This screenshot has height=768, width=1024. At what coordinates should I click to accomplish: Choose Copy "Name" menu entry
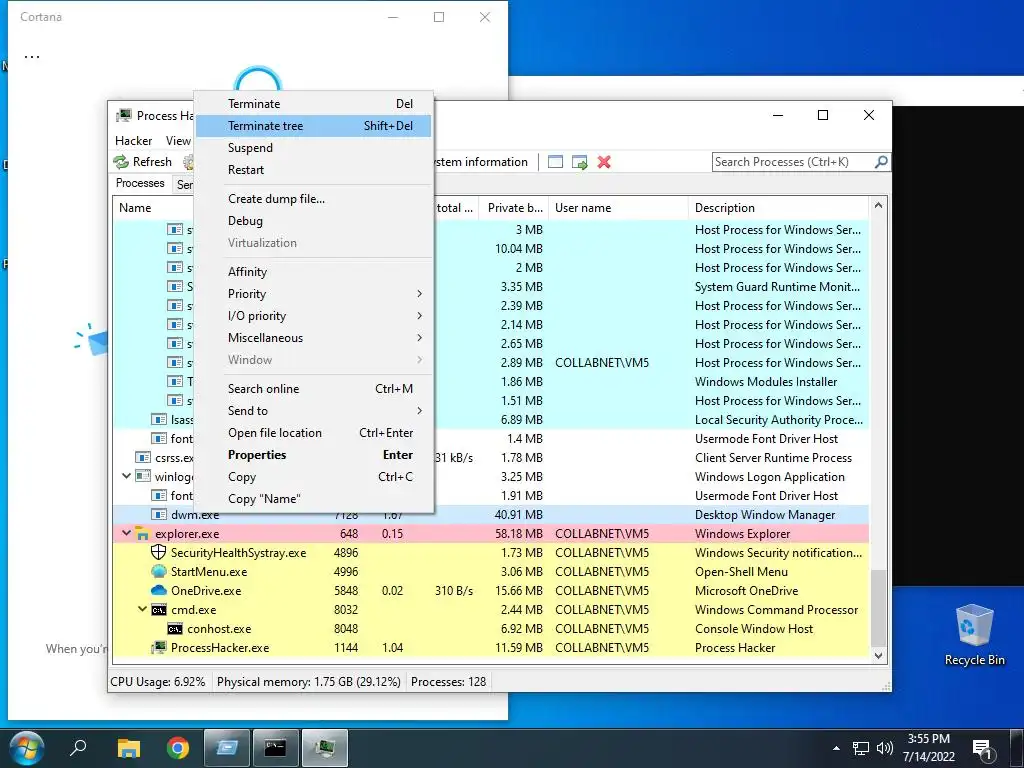[313, 499]
